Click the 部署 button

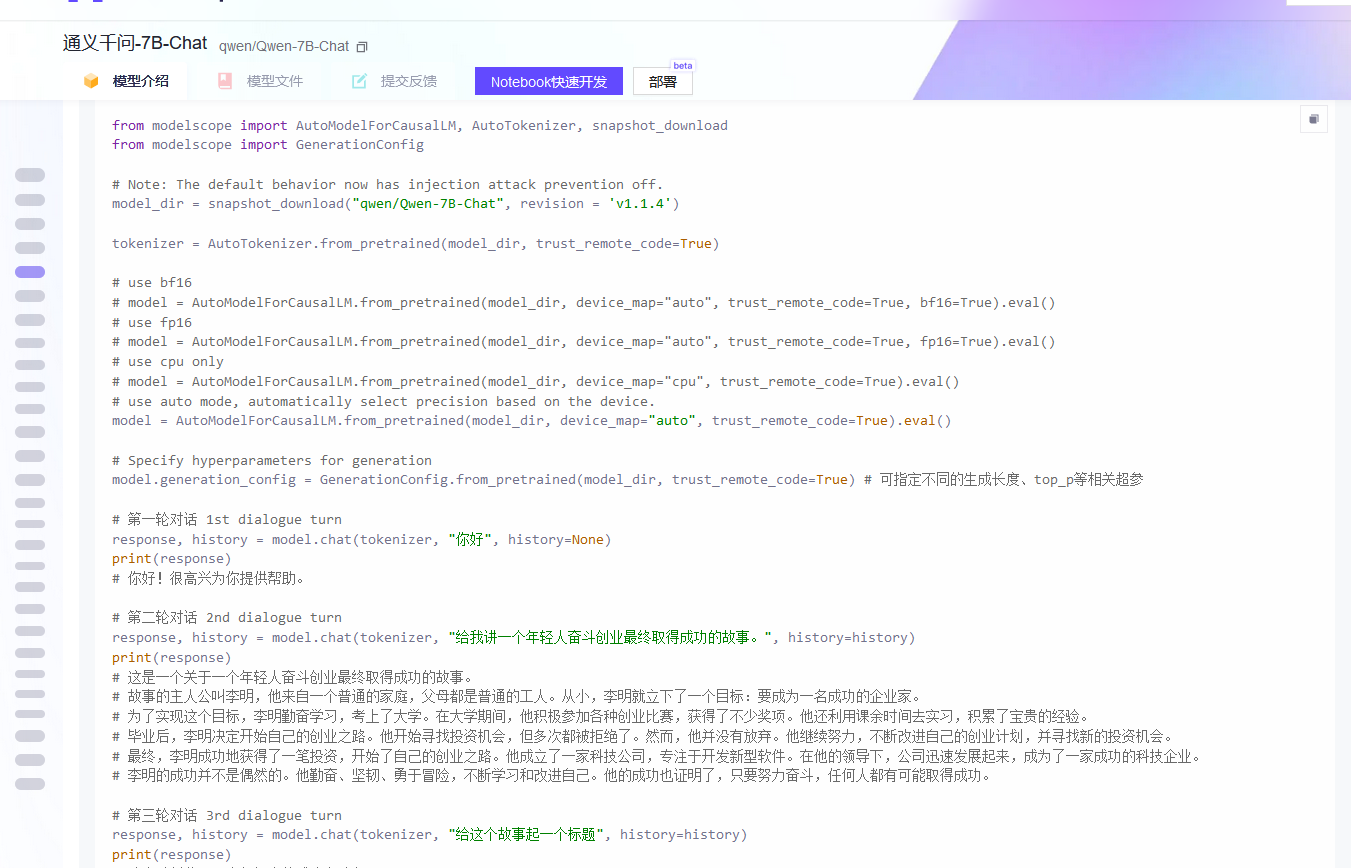coord(663,82)
